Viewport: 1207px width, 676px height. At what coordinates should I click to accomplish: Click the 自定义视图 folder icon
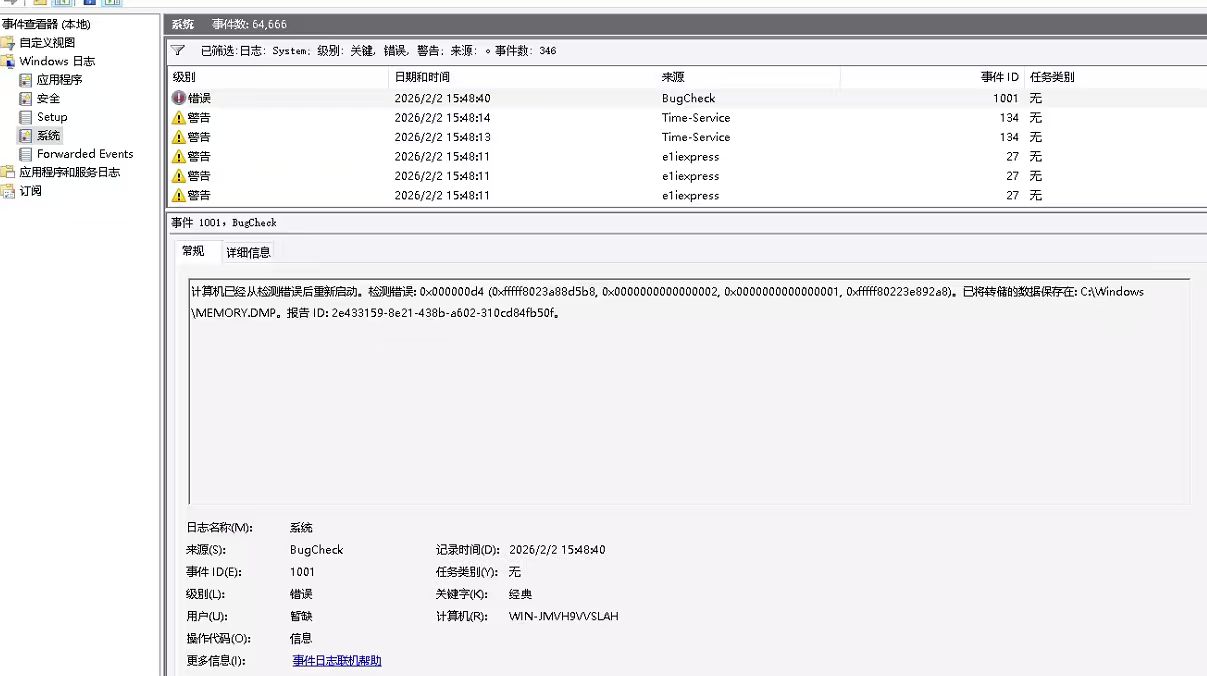tap(8, 43)
